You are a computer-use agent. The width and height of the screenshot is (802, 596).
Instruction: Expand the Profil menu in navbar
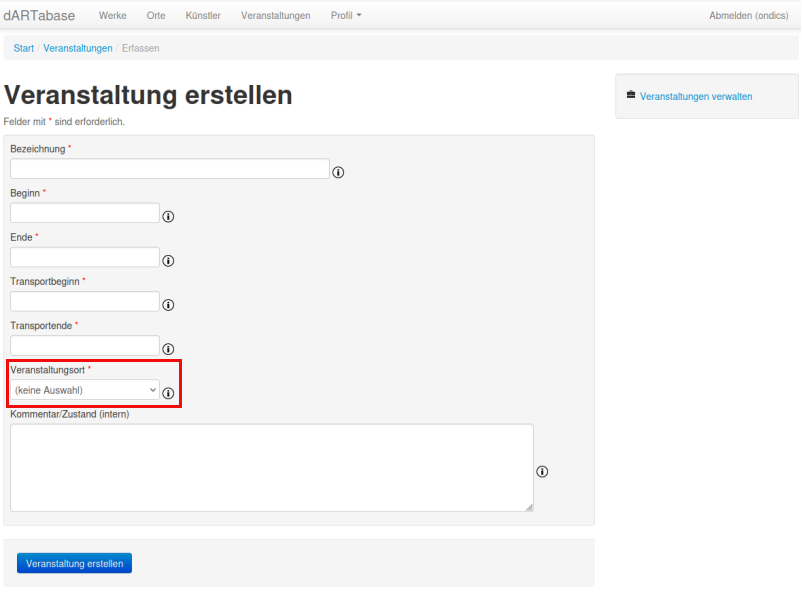click(346, 16)
